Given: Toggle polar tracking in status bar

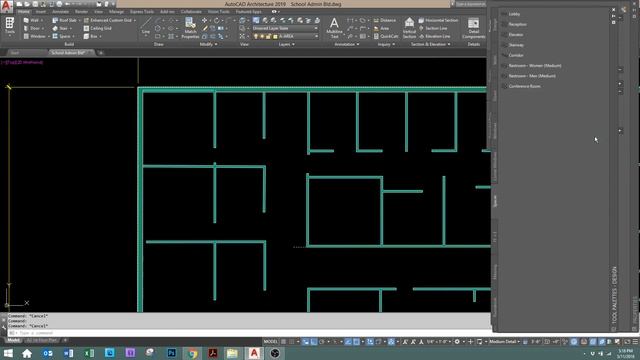Looking at the screenshot, I should 322,342.
